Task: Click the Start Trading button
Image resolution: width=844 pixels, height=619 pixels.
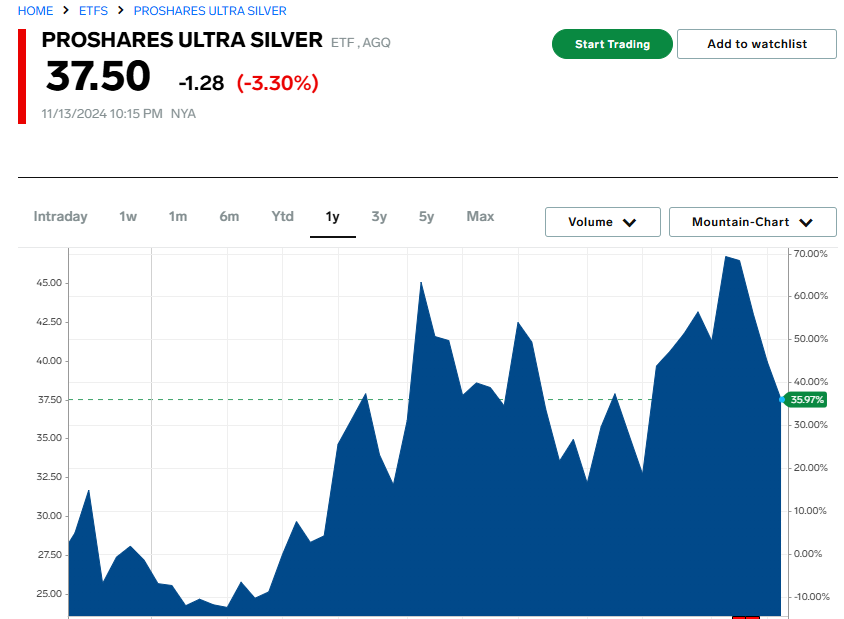Action: 612,44
